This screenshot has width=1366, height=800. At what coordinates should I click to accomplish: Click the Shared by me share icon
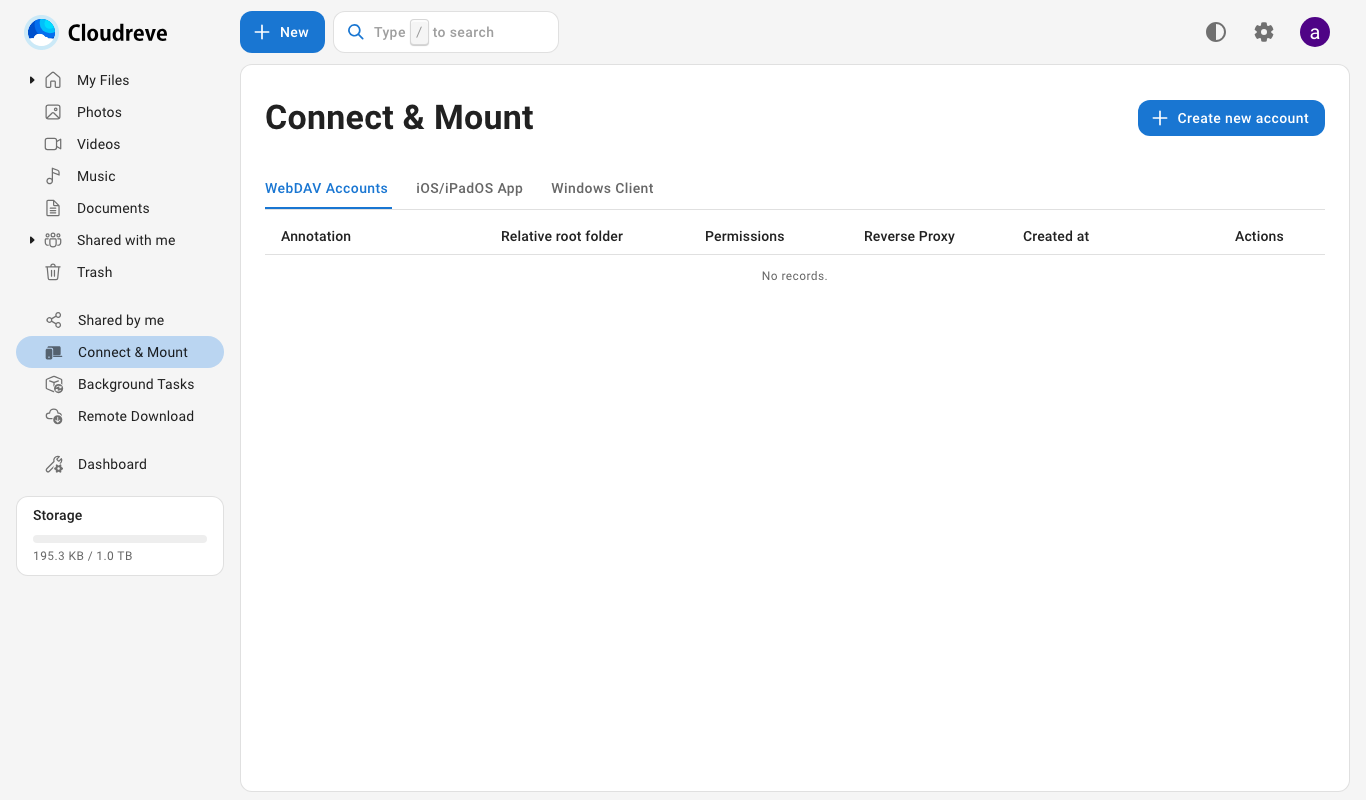tap(54, 320)
